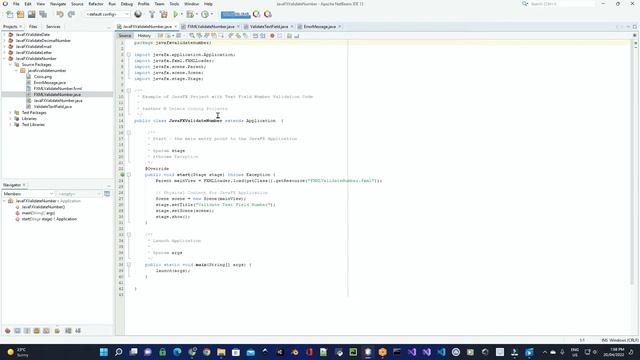Select JavaFXValidateNumber() constructor in Navigator

click(43, 207)
